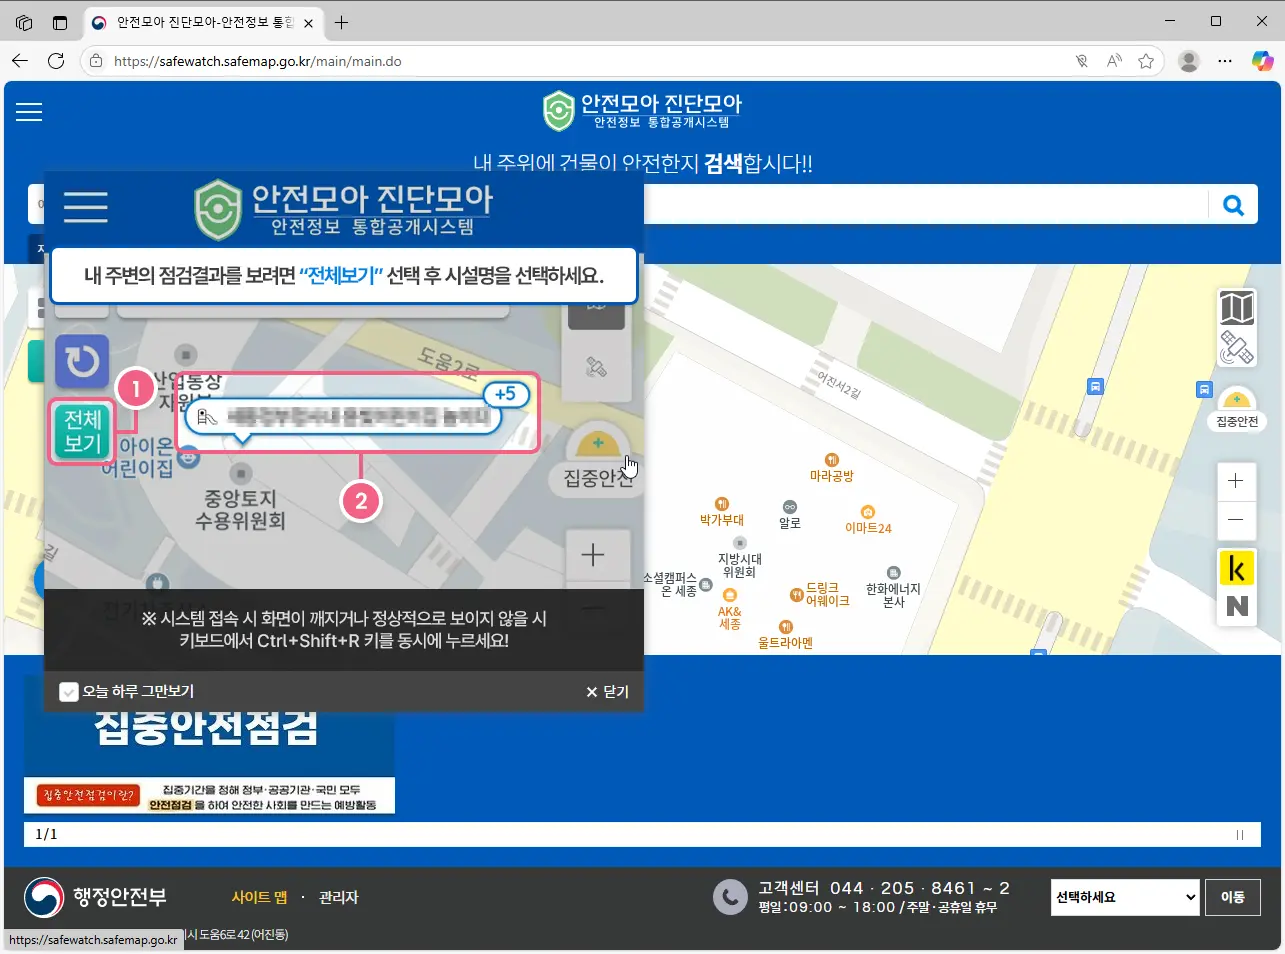The width and height of the screenshot is (1285, 954).
Task: Add this page to favorites
Action: pos(1146,61)
